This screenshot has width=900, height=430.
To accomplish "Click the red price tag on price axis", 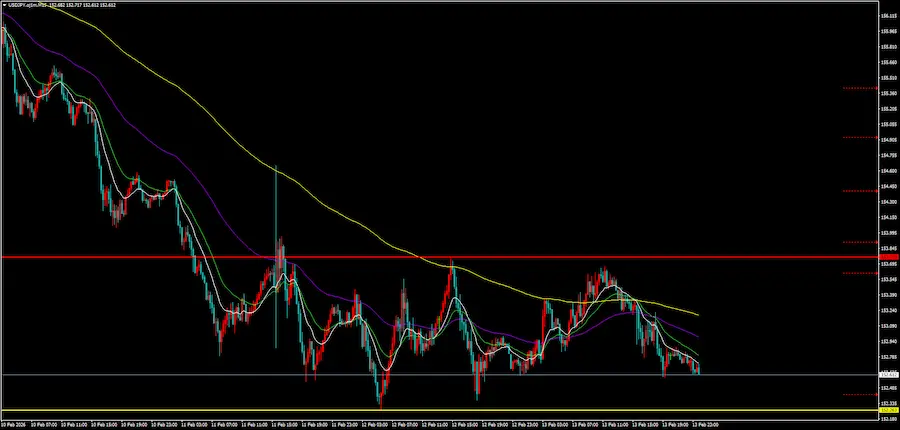I will point(886,257).
